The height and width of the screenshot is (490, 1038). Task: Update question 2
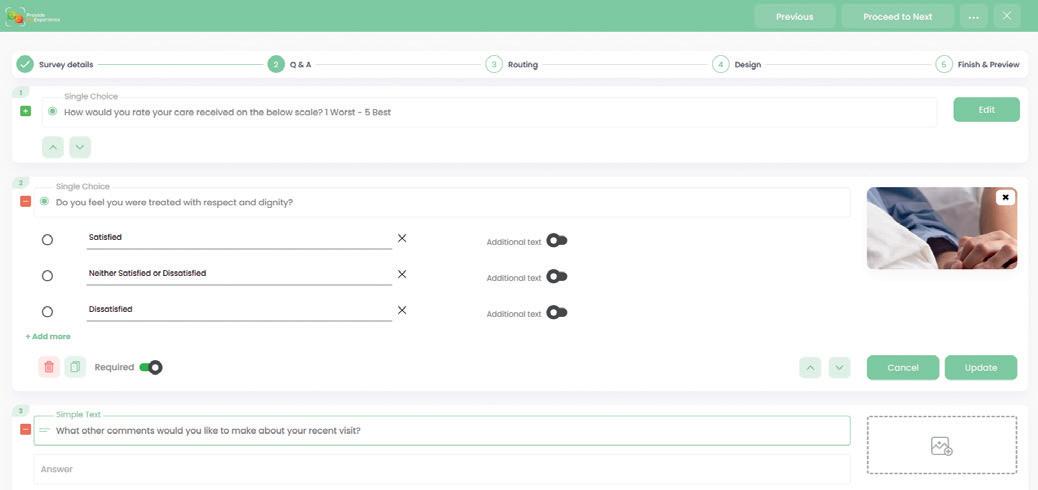(x=980, y=368)
